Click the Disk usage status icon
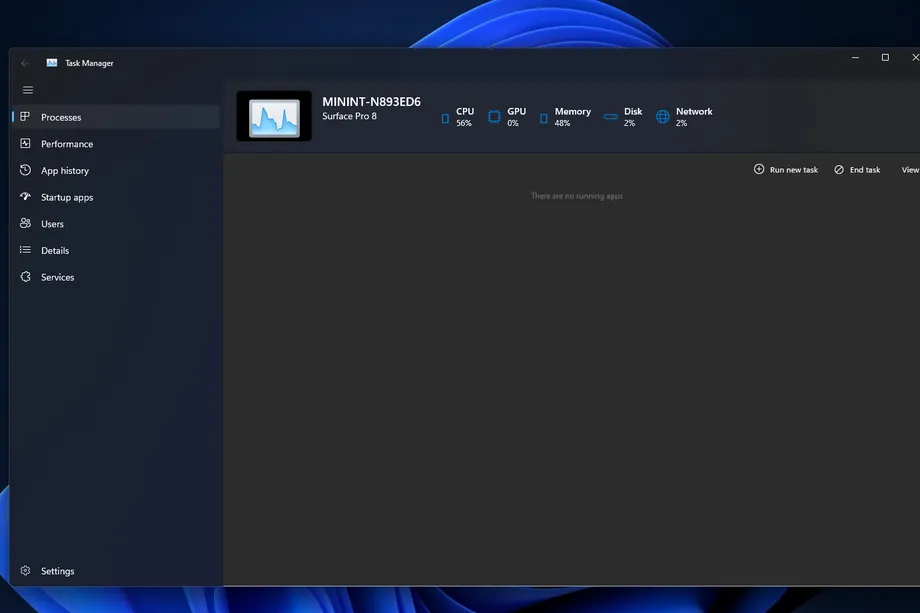 click(x=607, y=116)
